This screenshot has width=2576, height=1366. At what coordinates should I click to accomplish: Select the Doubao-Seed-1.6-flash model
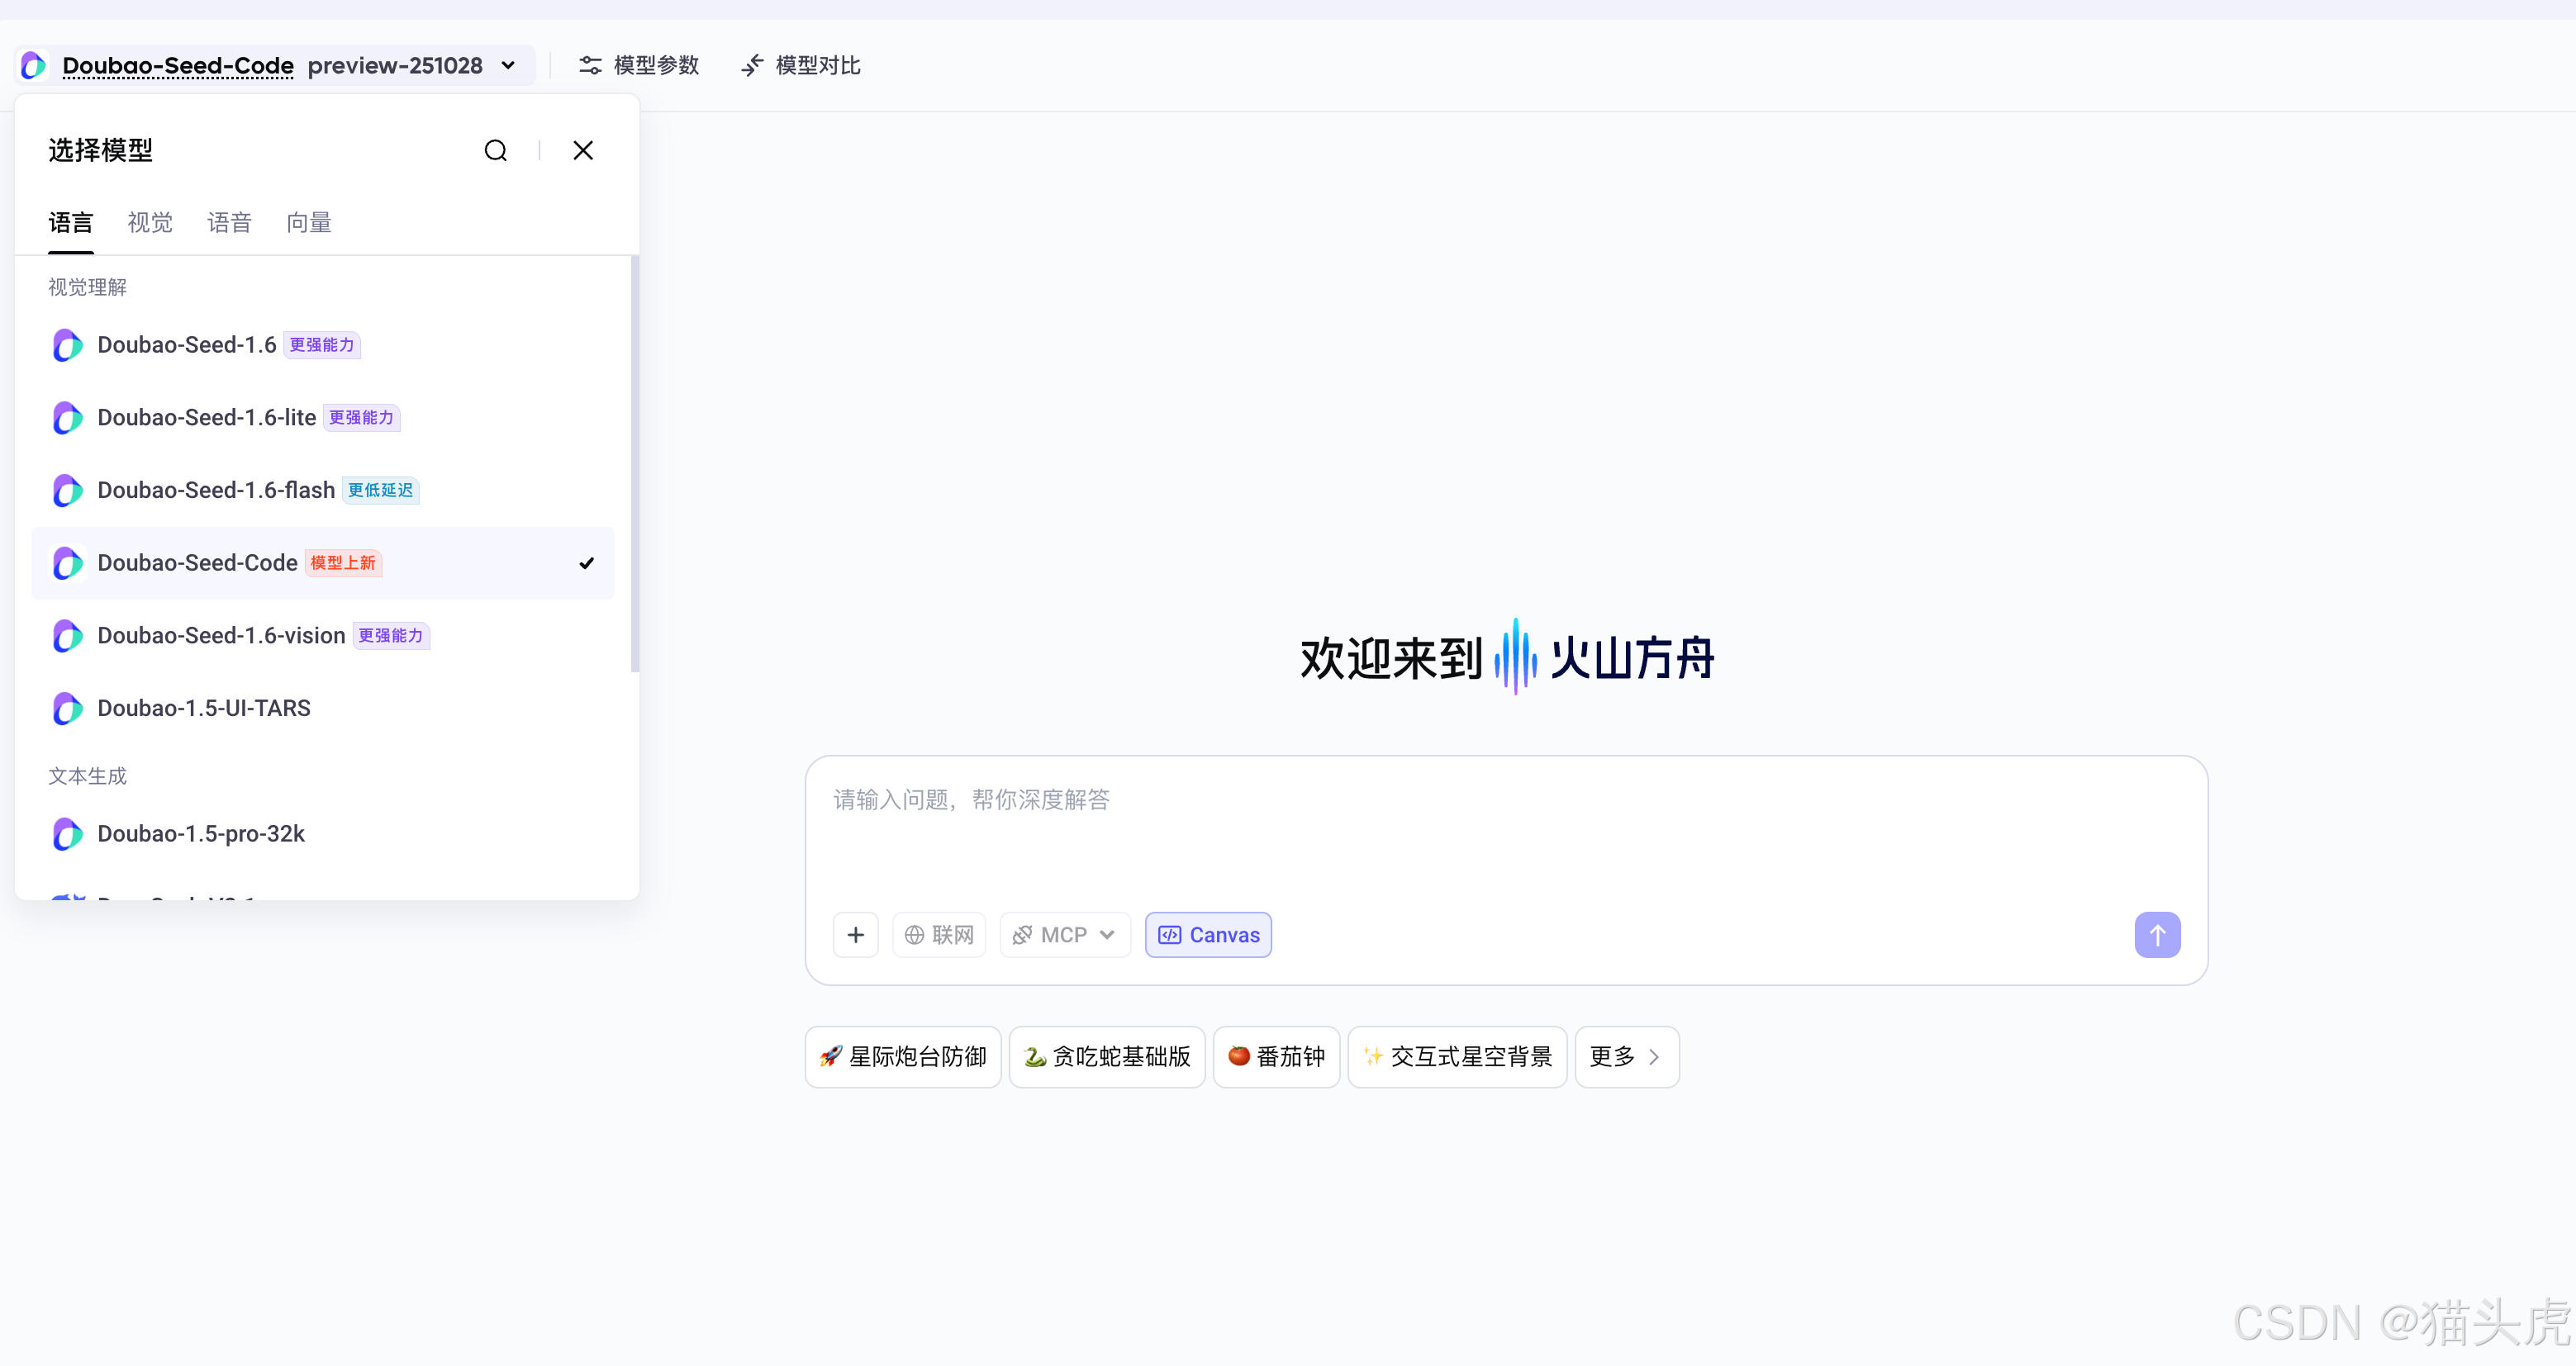click(x=215, y=490)
